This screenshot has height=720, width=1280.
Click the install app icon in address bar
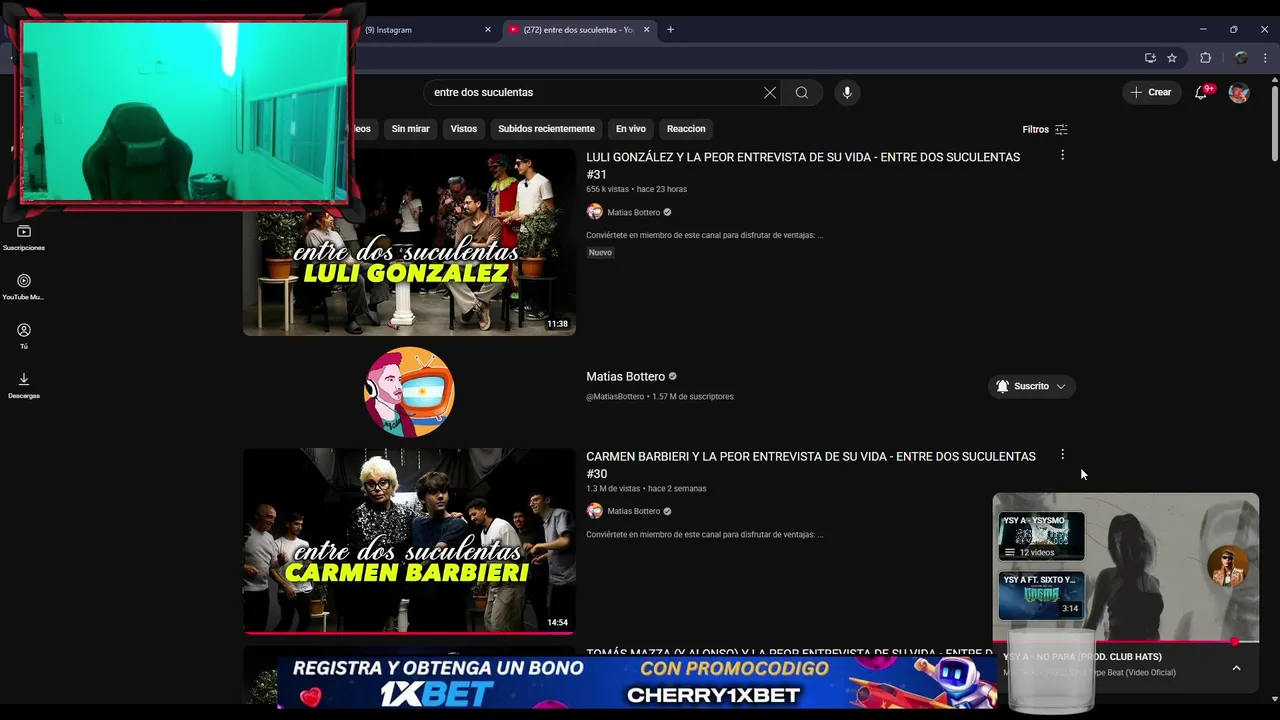click(1150, 58)
